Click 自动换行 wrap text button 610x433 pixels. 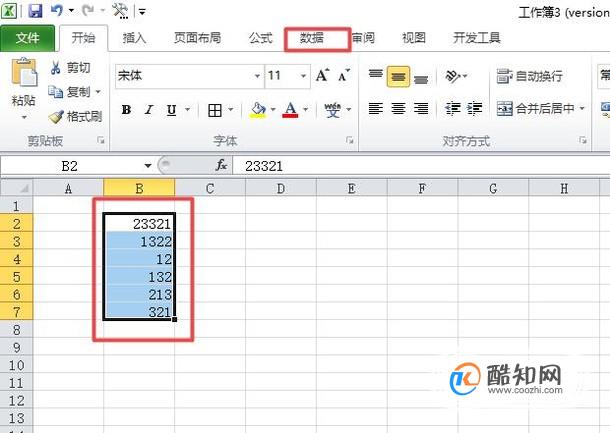pos(529,76)
